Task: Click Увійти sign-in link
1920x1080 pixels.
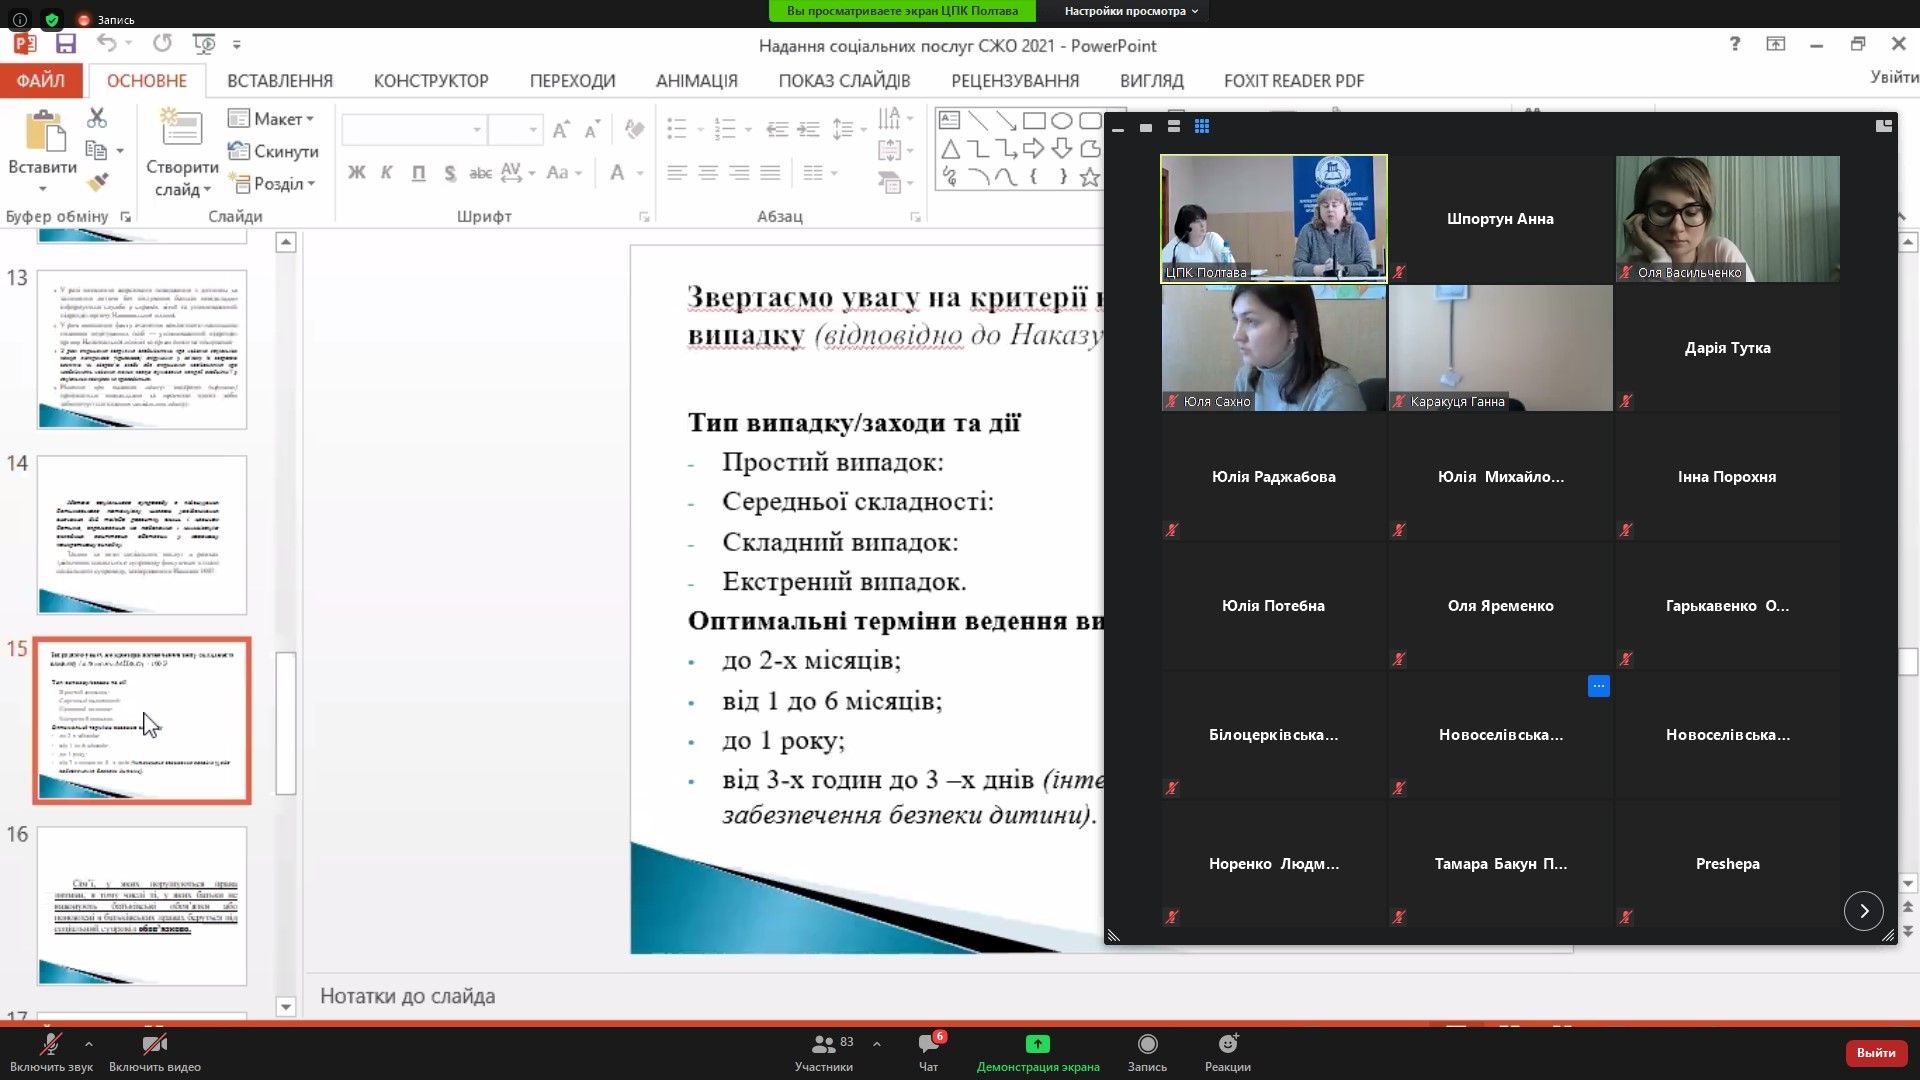Action: tap(1894, 77)
